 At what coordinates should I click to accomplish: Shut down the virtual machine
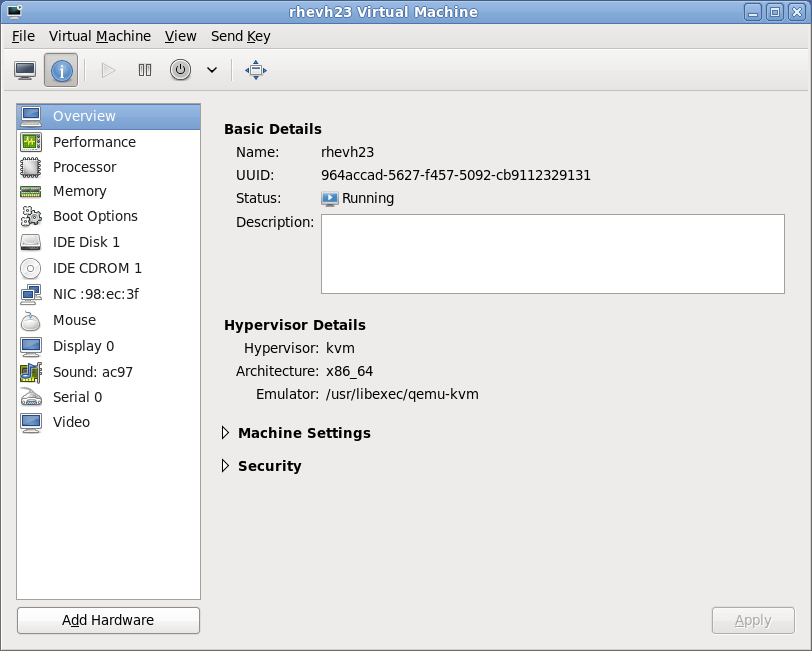(181, 70)
